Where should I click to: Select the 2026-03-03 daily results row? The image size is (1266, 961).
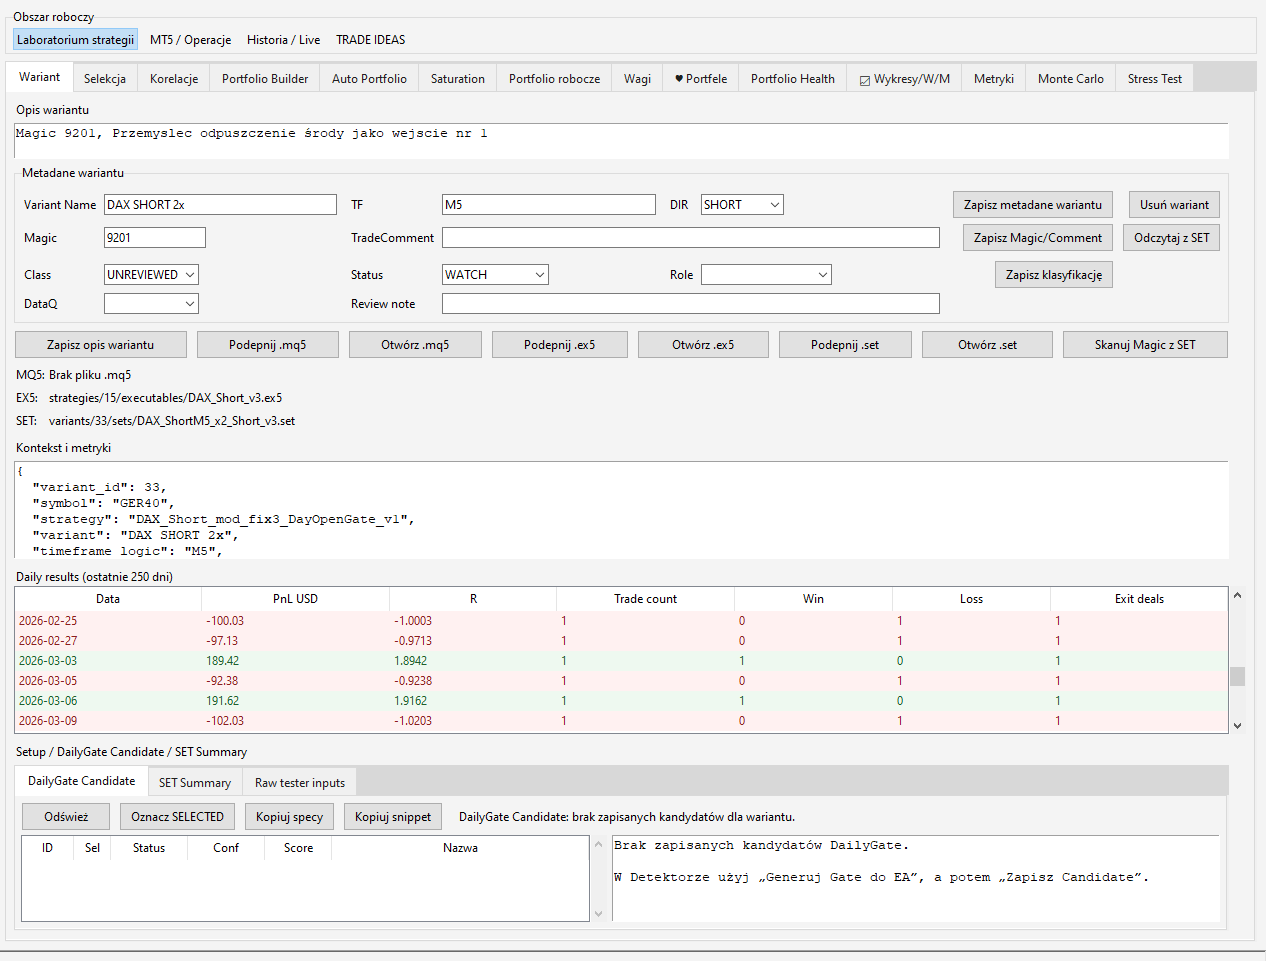coord(621,661)
